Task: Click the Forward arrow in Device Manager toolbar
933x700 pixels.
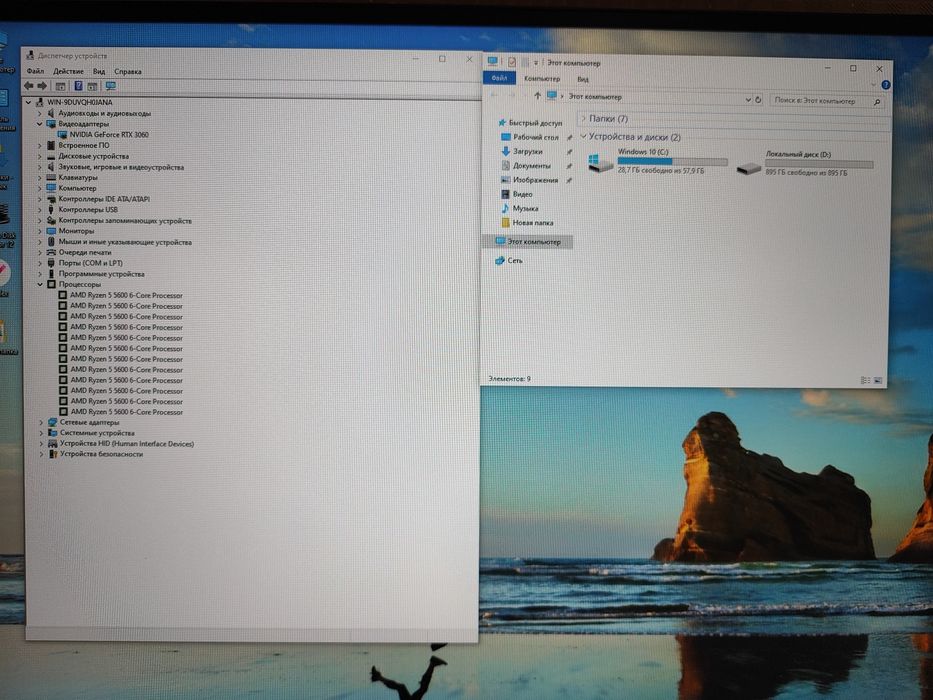Action: (x=42, y=86)
